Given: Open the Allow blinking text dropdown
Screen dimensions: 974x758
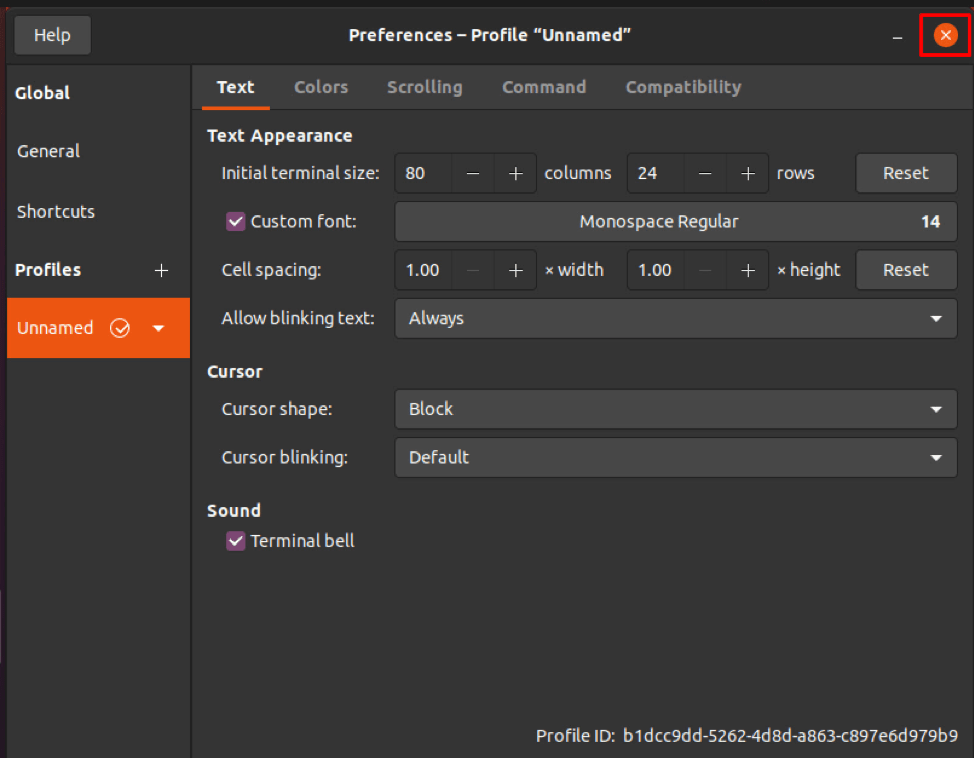Looking at the screenshot, I should click(x=675, y=318).
